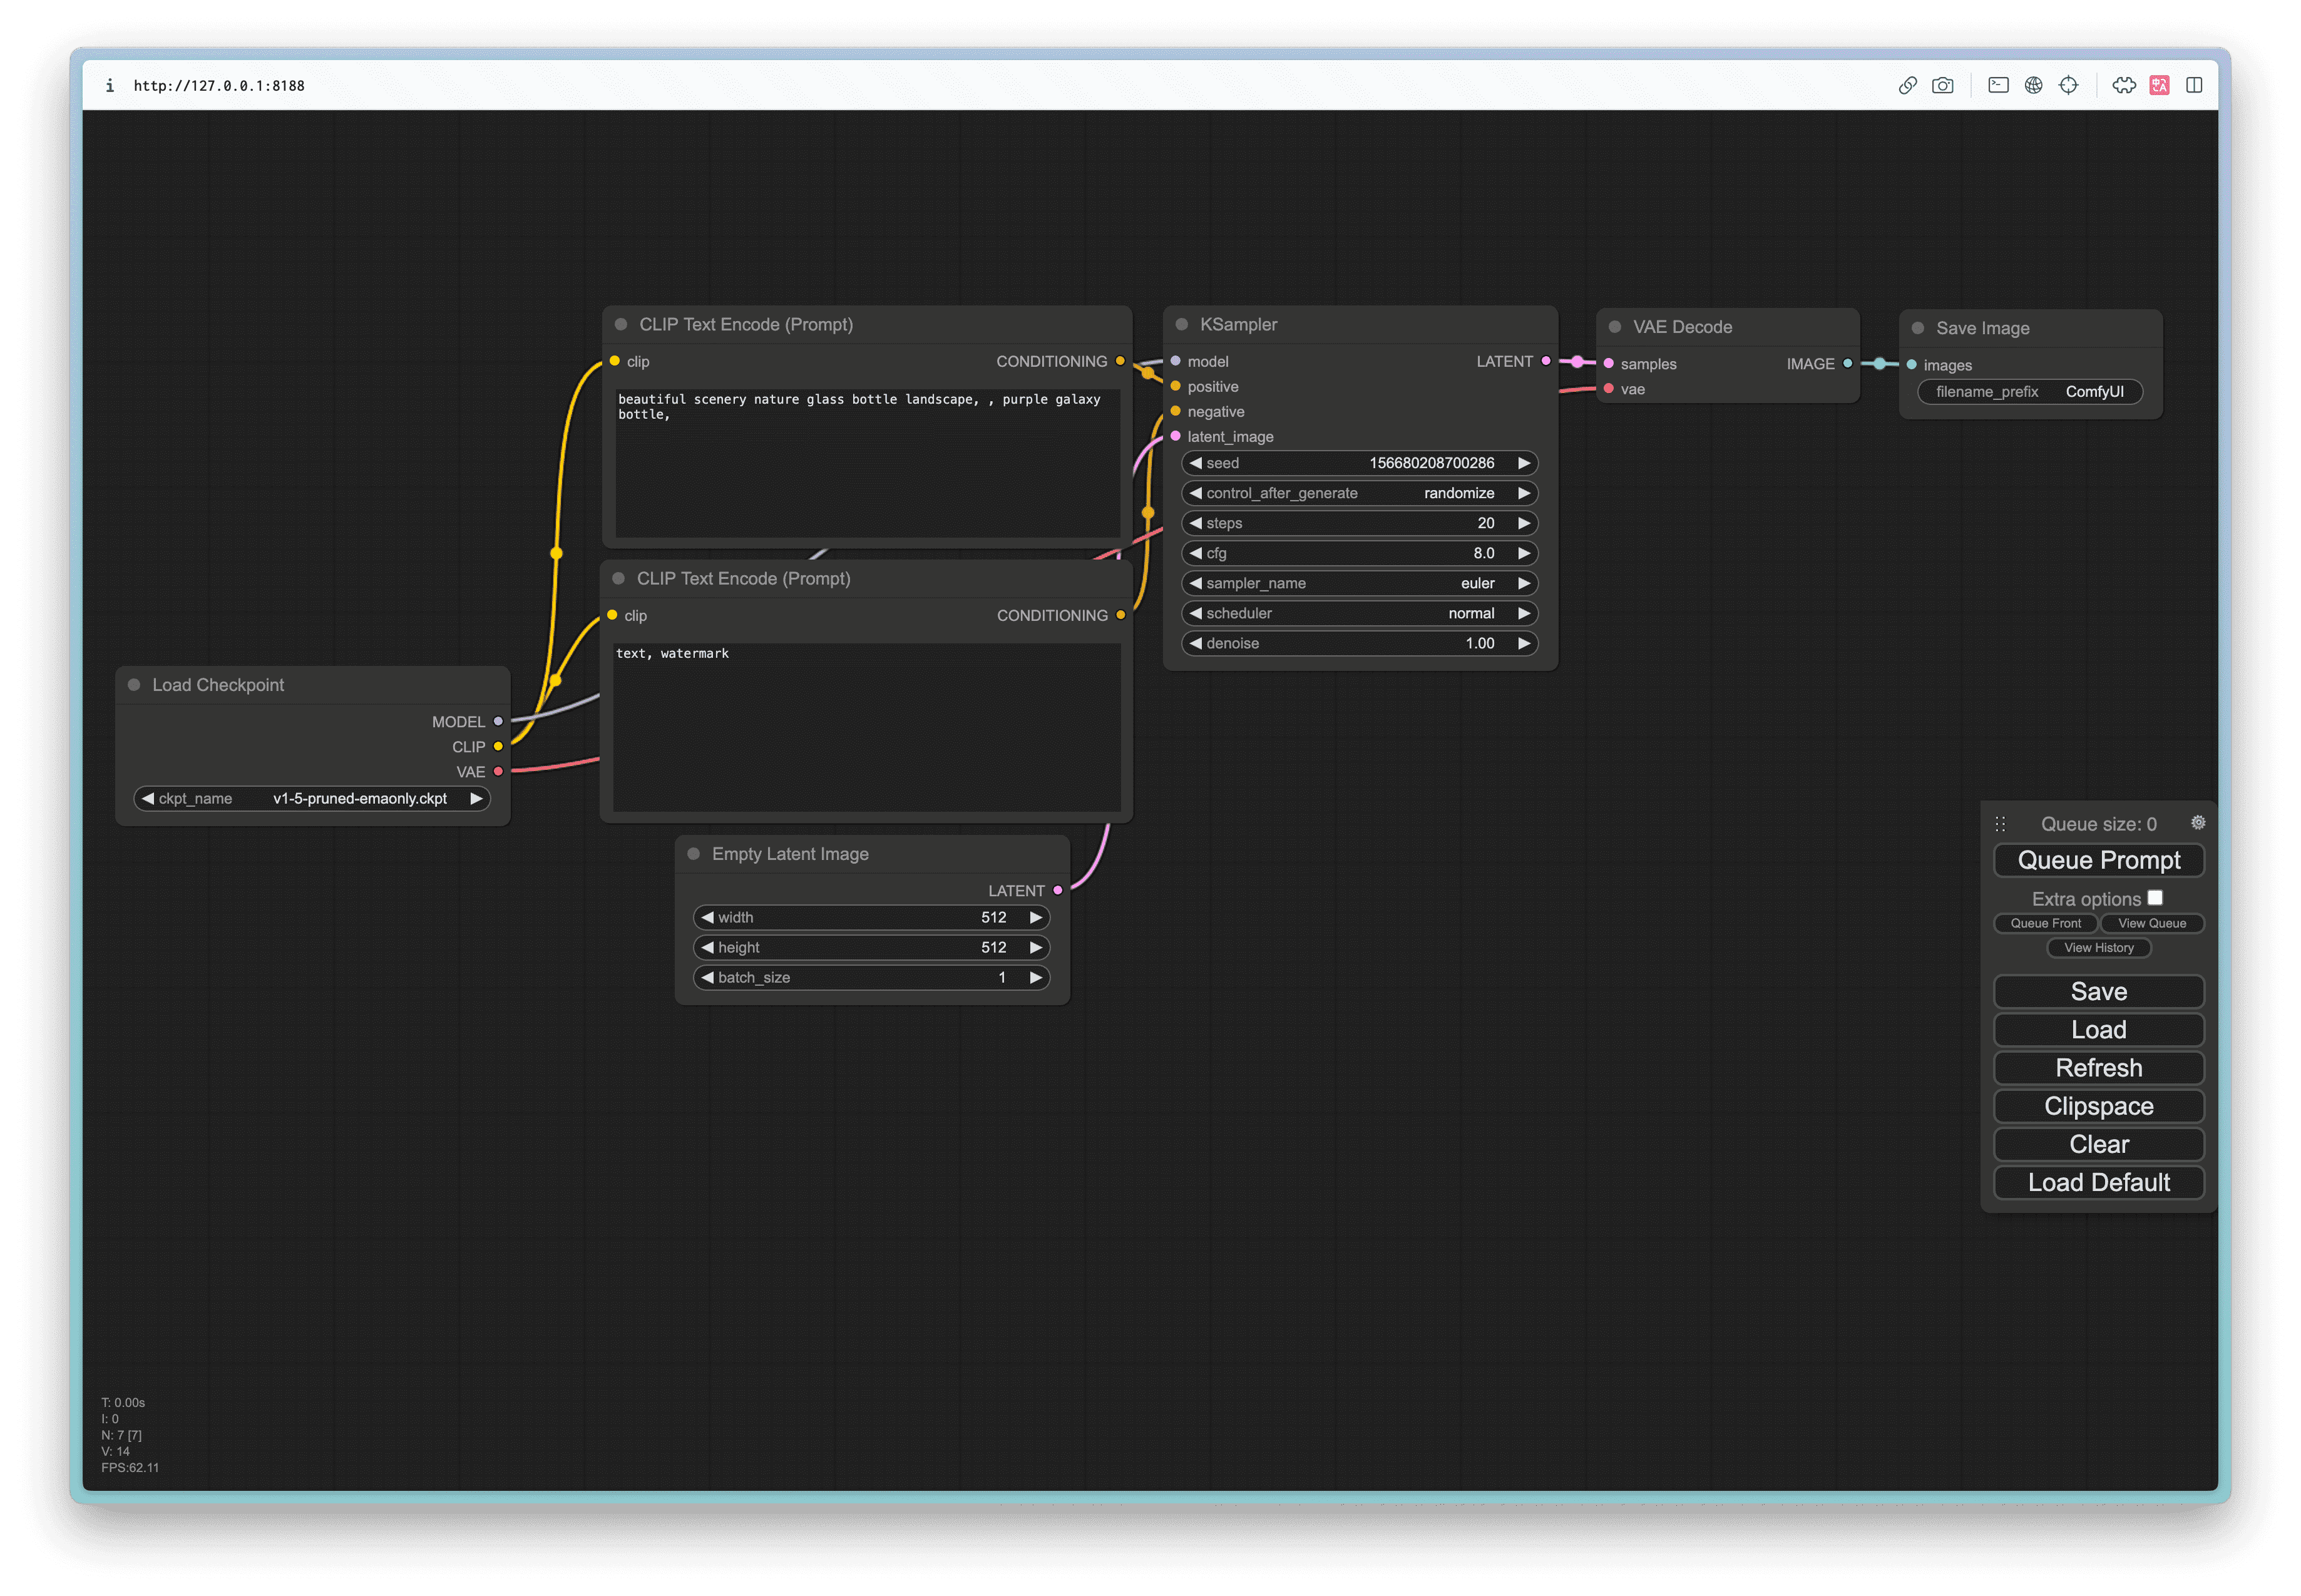This screenshot has width=2301, height=1596.
Task: Click the crosshair target icon
Action: 2068,85
